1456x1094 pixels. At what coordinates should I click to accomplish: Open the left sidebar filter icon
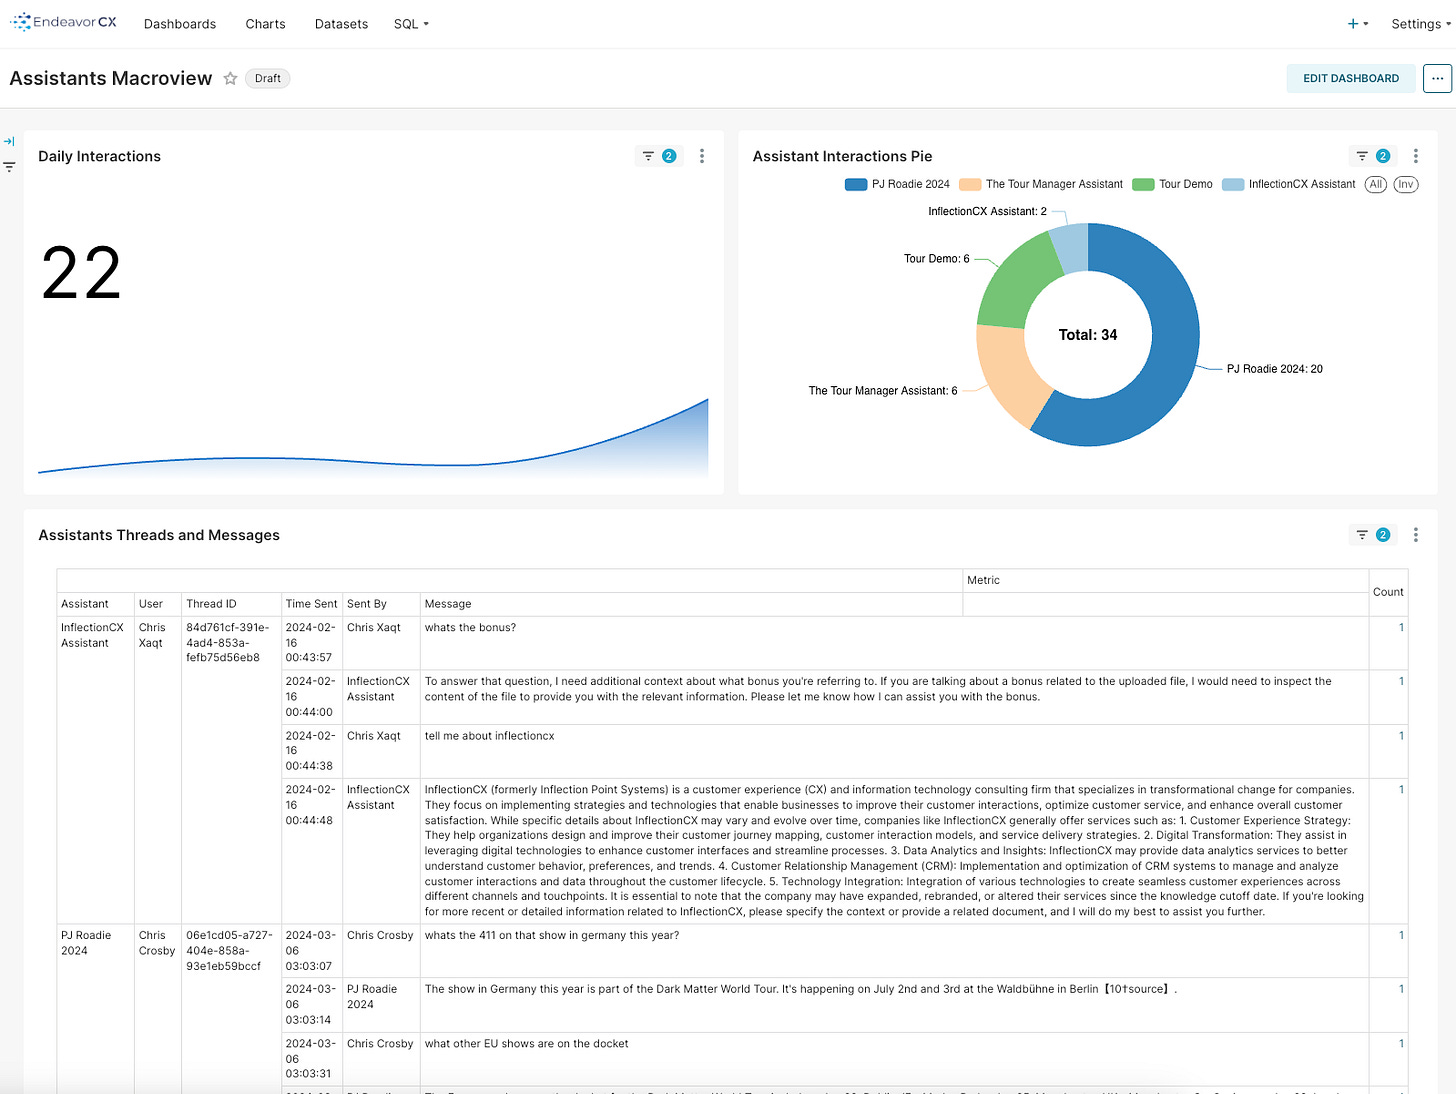pos(9,167)
